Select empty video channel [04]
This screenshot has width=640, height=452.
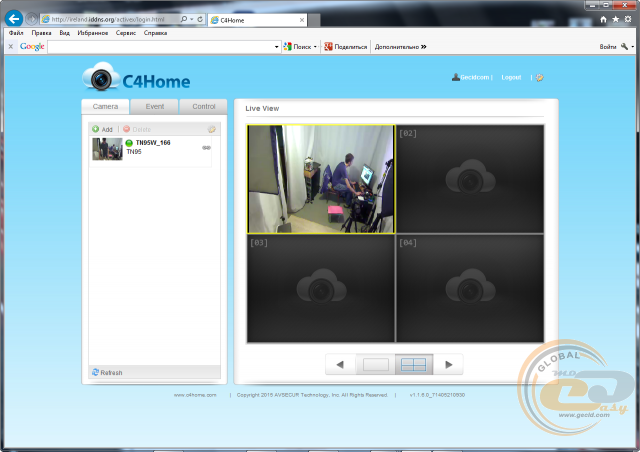click(470, 288)
